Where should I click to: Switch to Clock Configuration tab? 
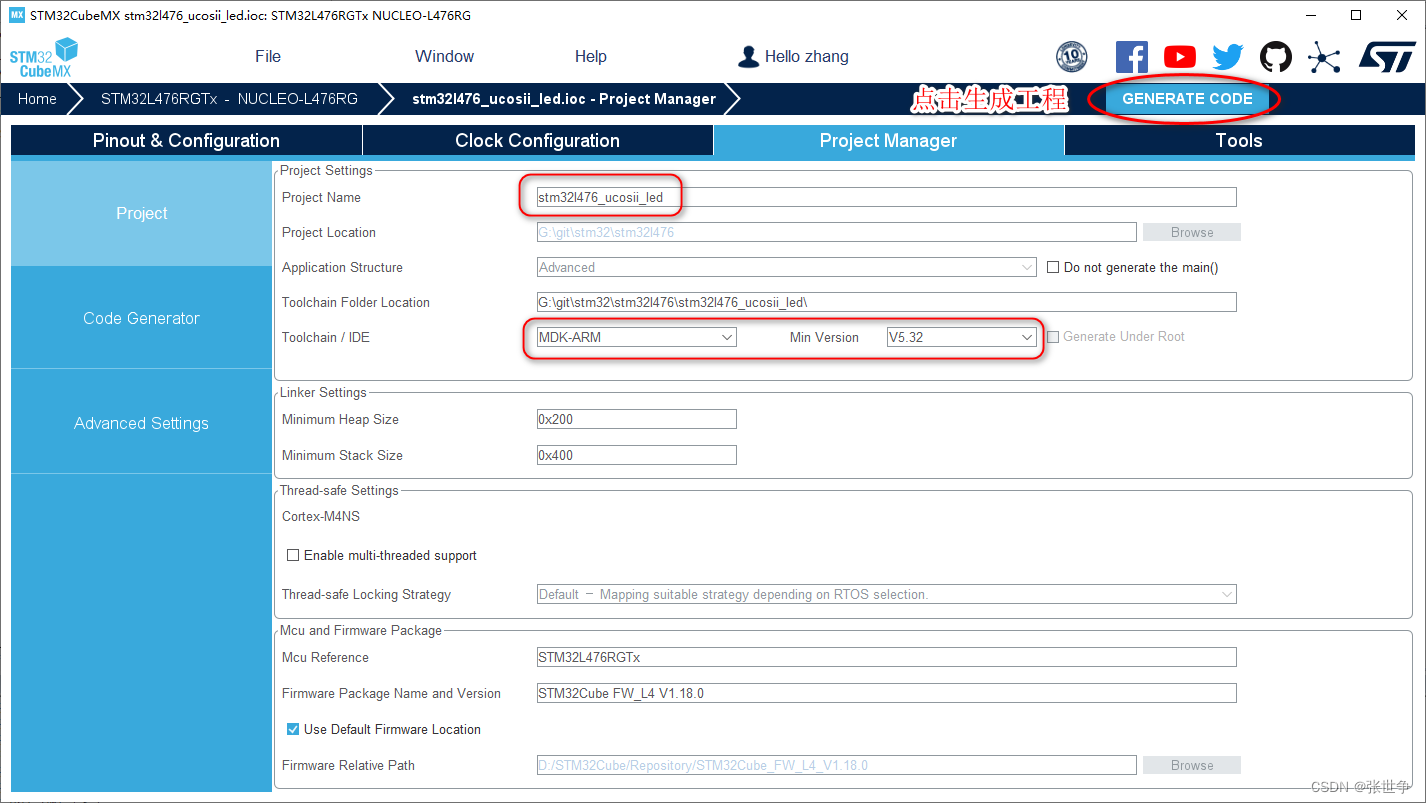tap(538, 141)
